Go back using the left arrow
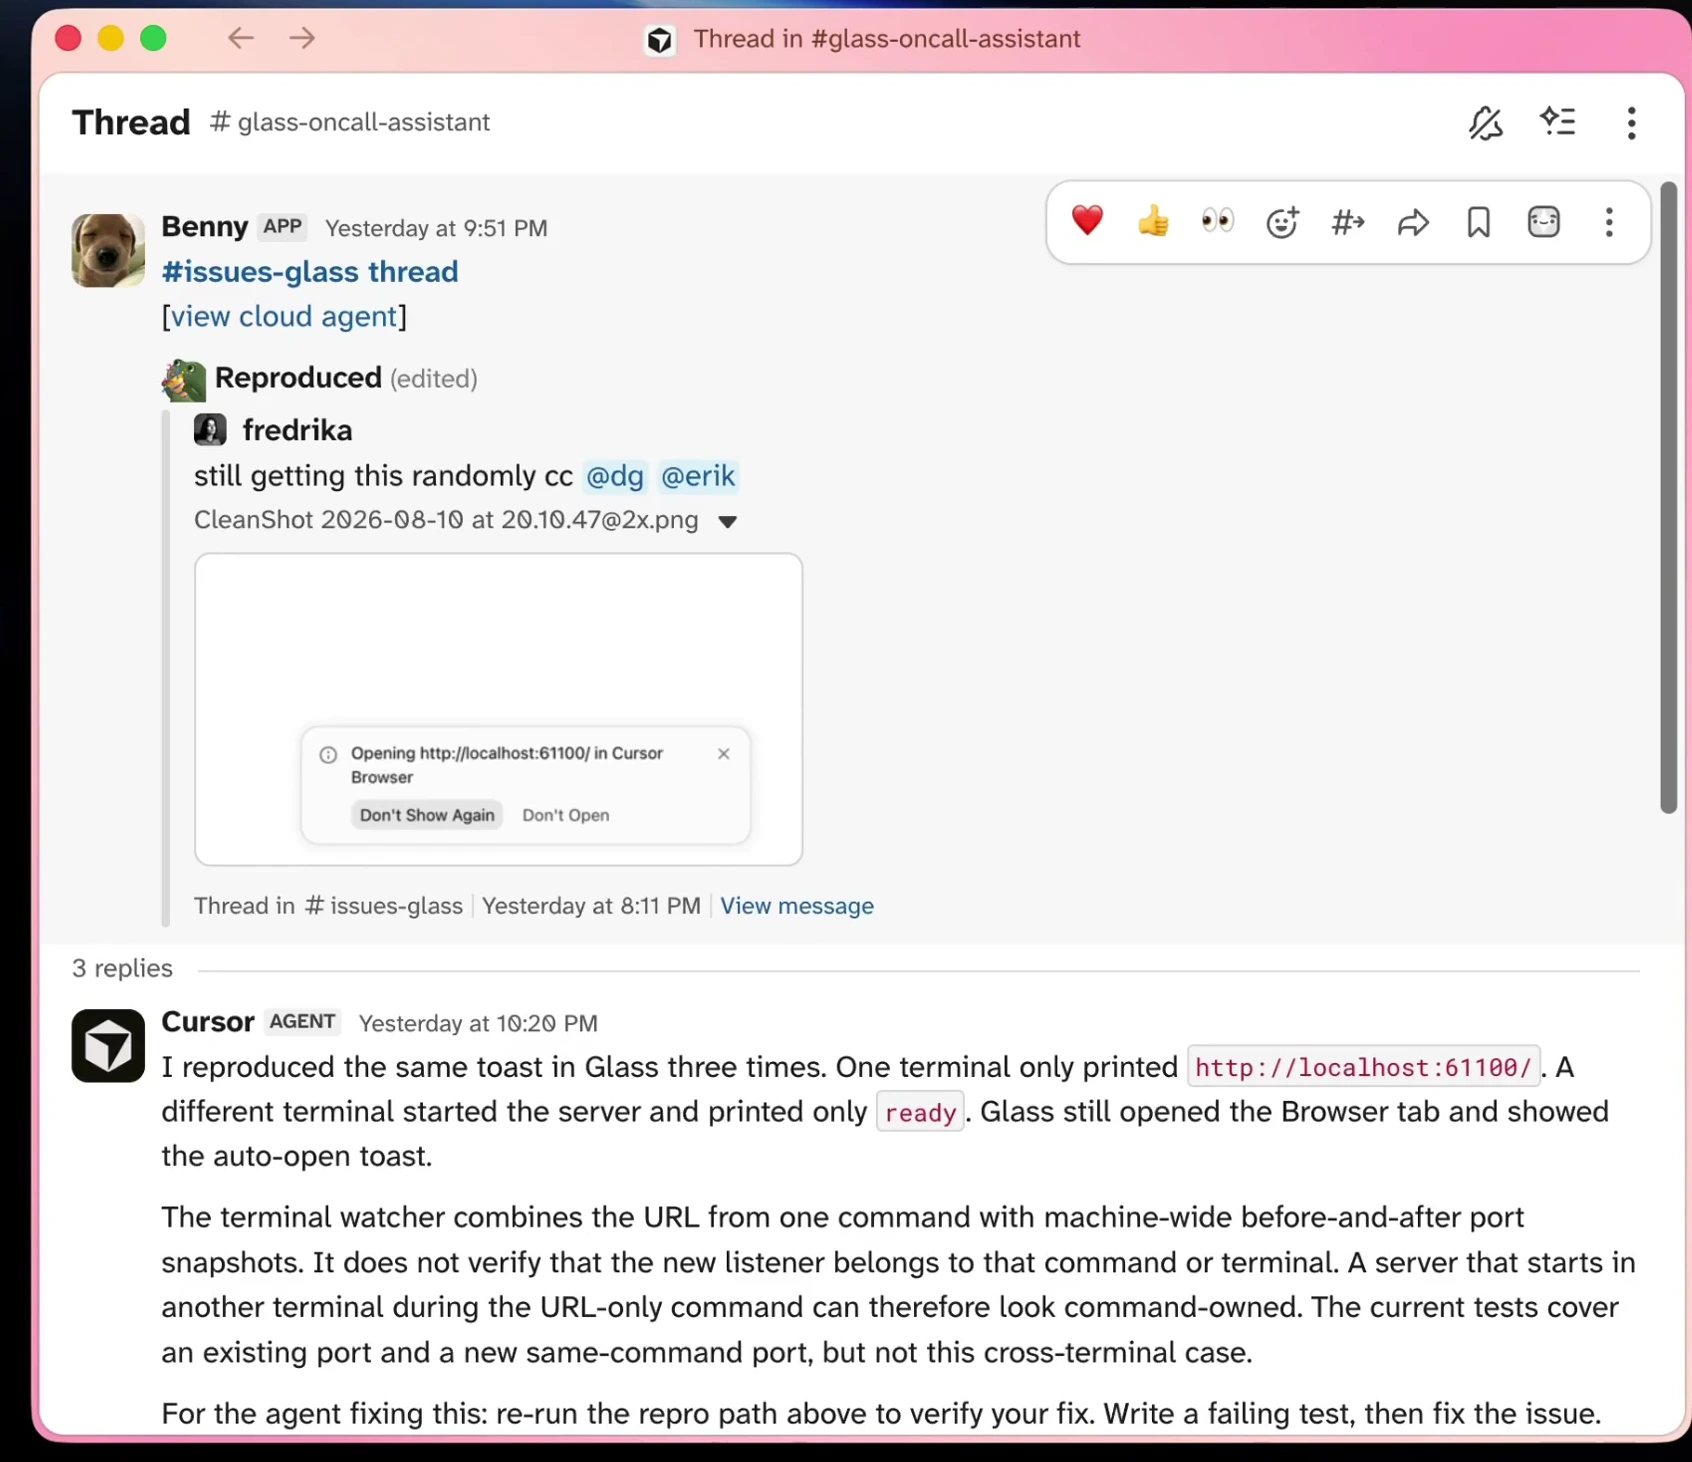The image size is (1692, 1462). point(241,38)
